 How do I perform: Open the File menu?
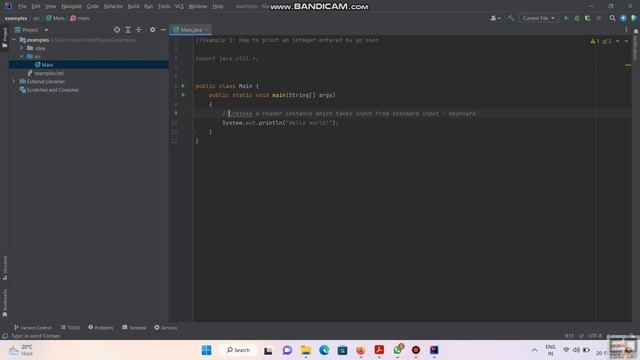(x=22, y=7)
